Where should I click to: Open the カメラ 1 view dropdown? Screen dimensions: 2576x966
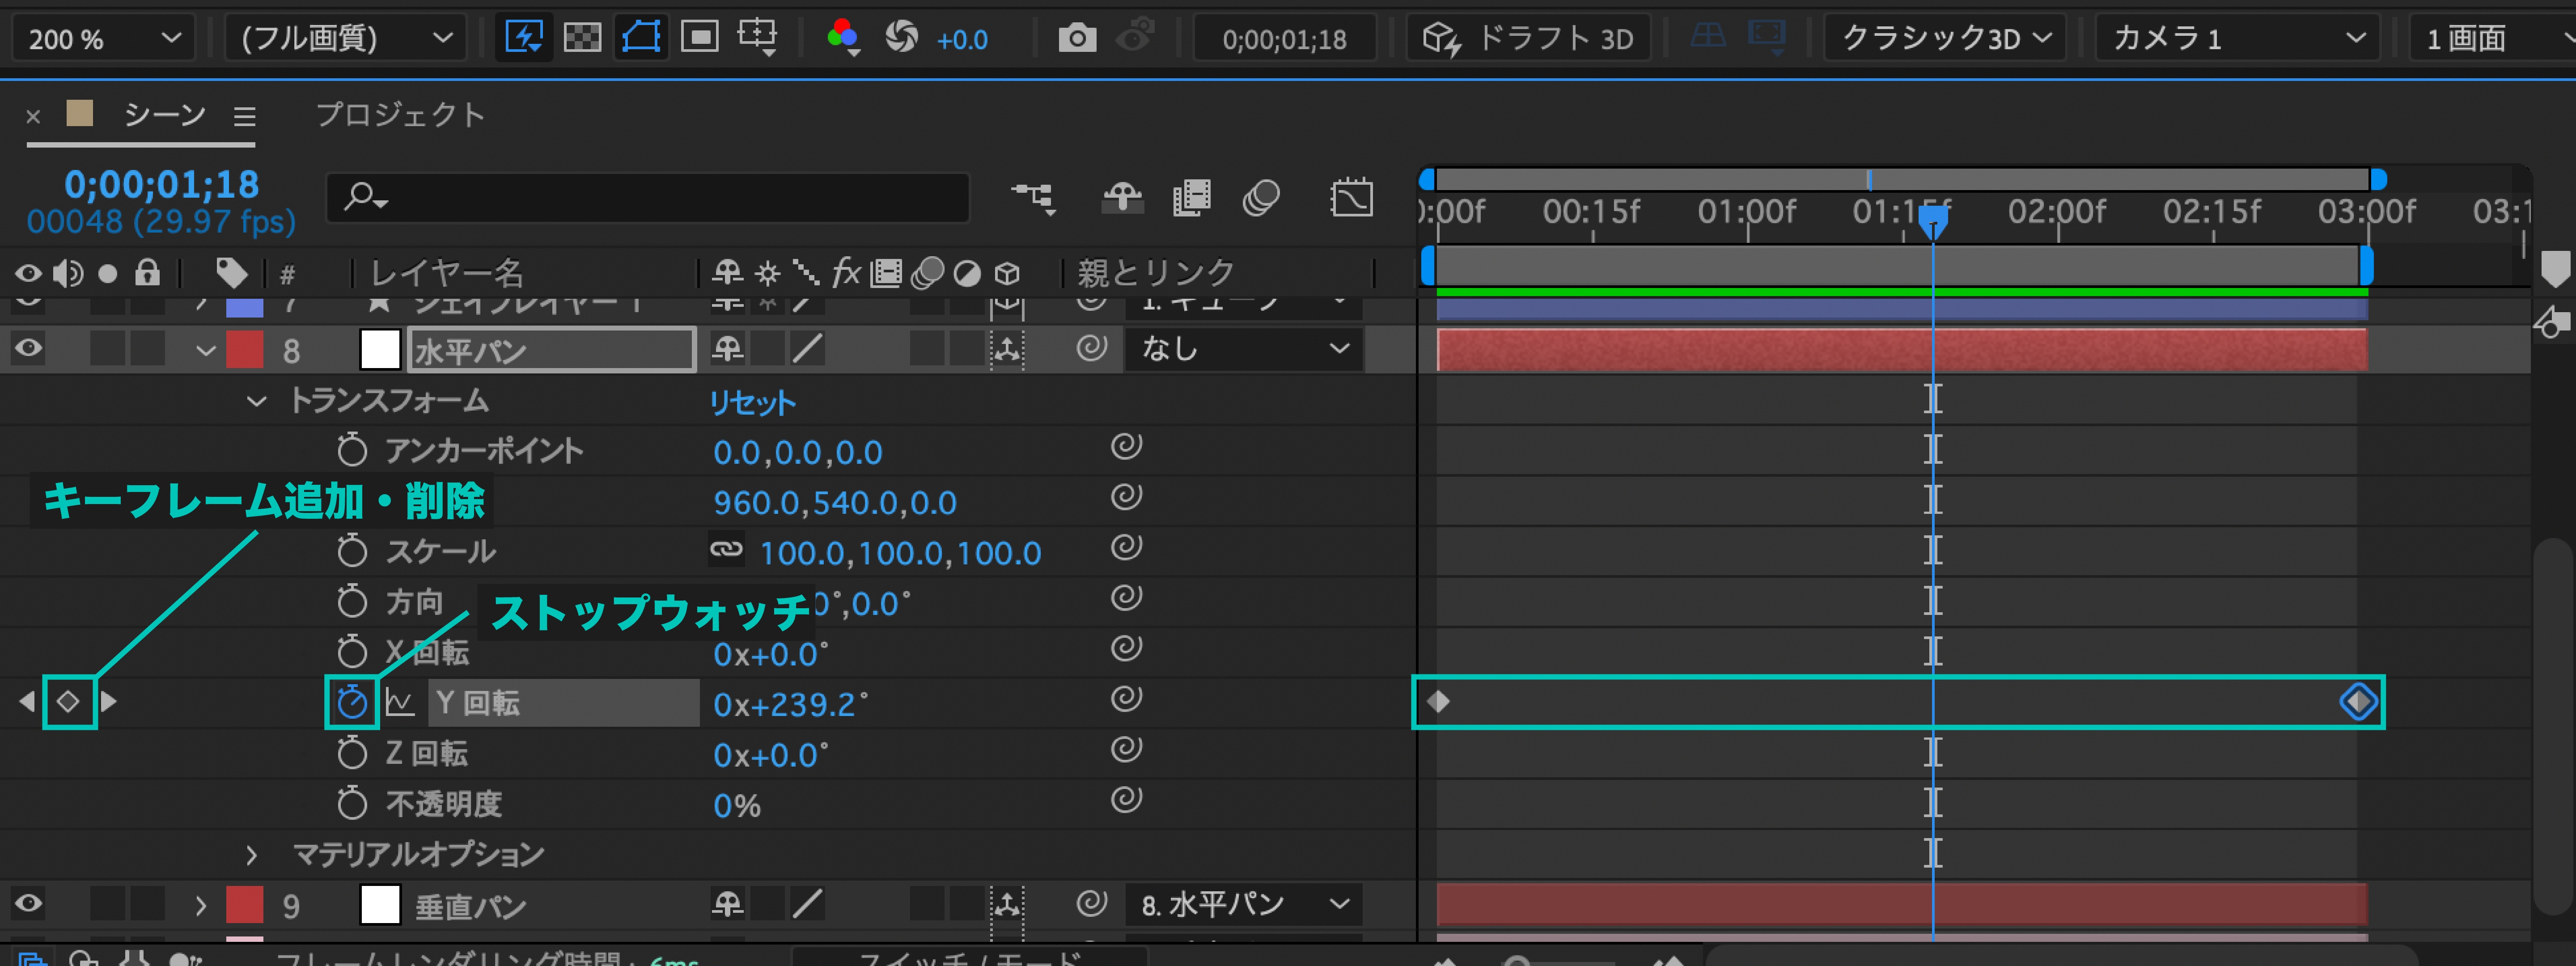point(2239,39)
